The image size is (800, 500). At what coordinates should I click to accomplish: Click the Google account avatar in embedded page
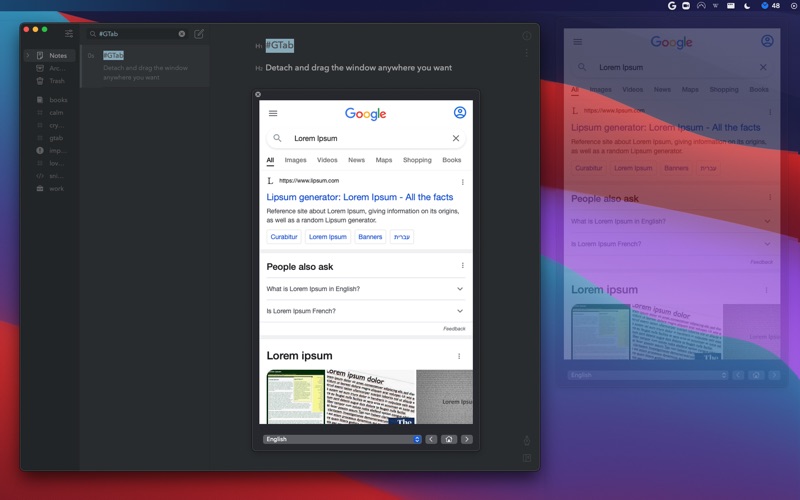click(460, 112)
